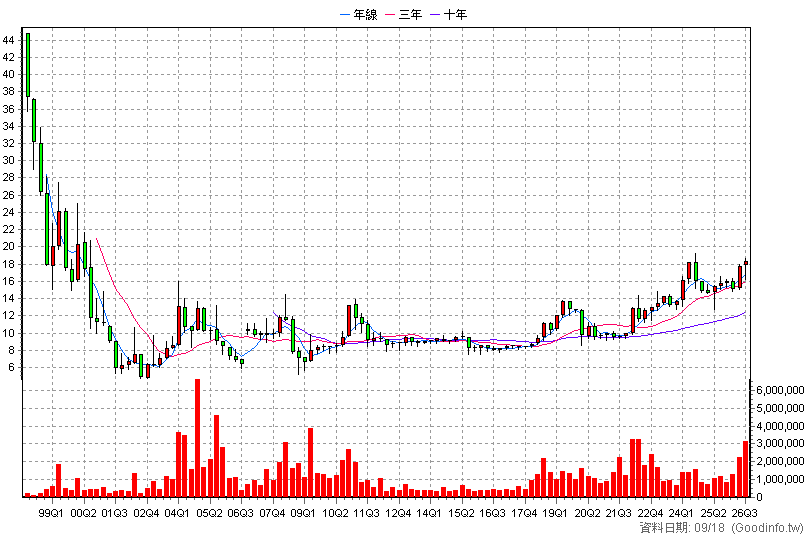This screenshot has width=808, height=540.
Task: Click the 10Q2 quarter label
Action: (336, 513)
